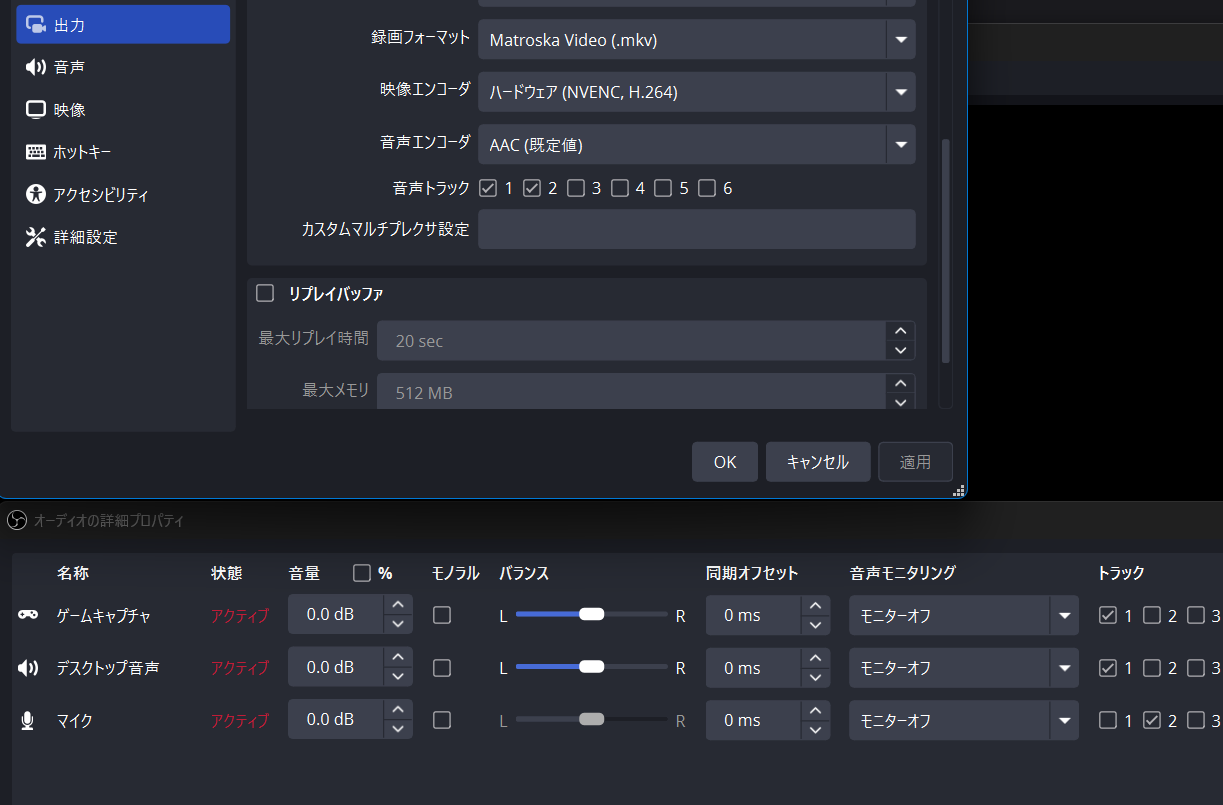Viewport: 1223px width, 805px height.
Task: Open the 映像エンコーダ dropdown
Action: point(697,92)
